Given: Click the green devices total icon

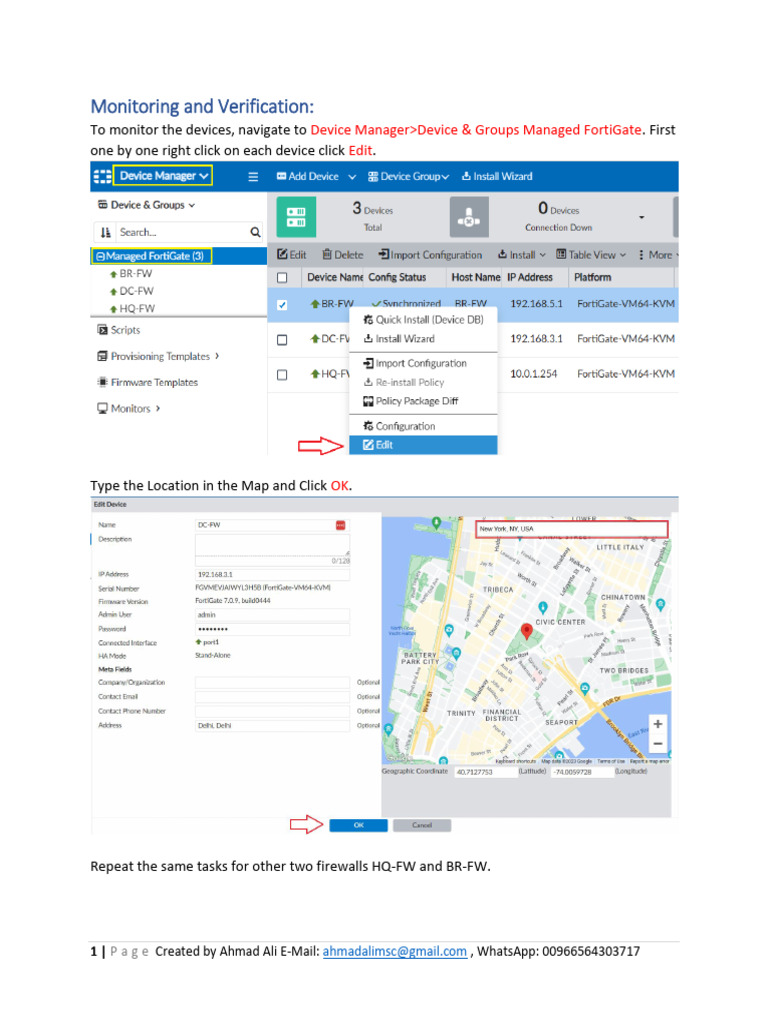Looking at the screenshot, I should tap(296, 217).
